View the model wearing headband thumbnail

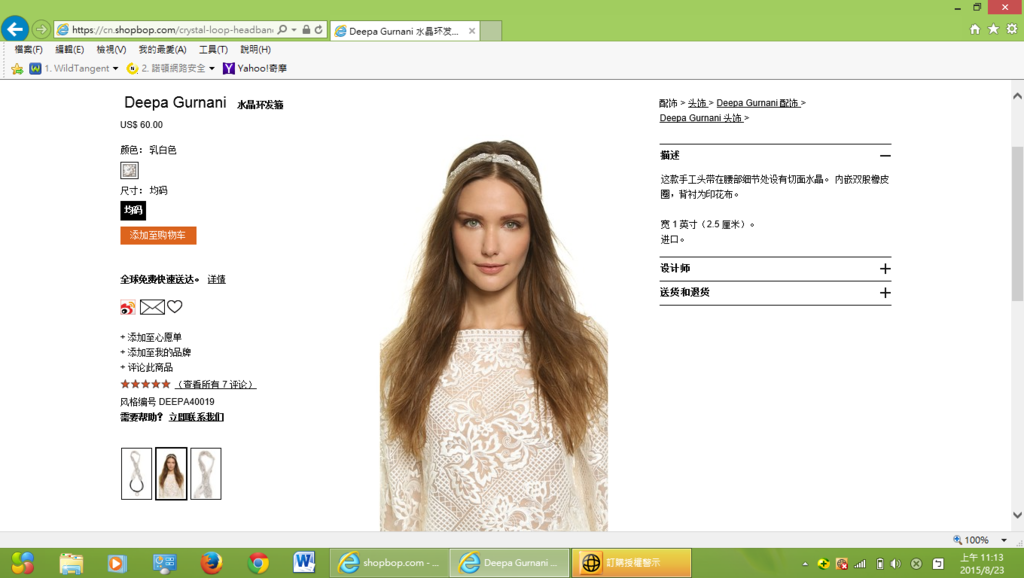coord(171,474)
